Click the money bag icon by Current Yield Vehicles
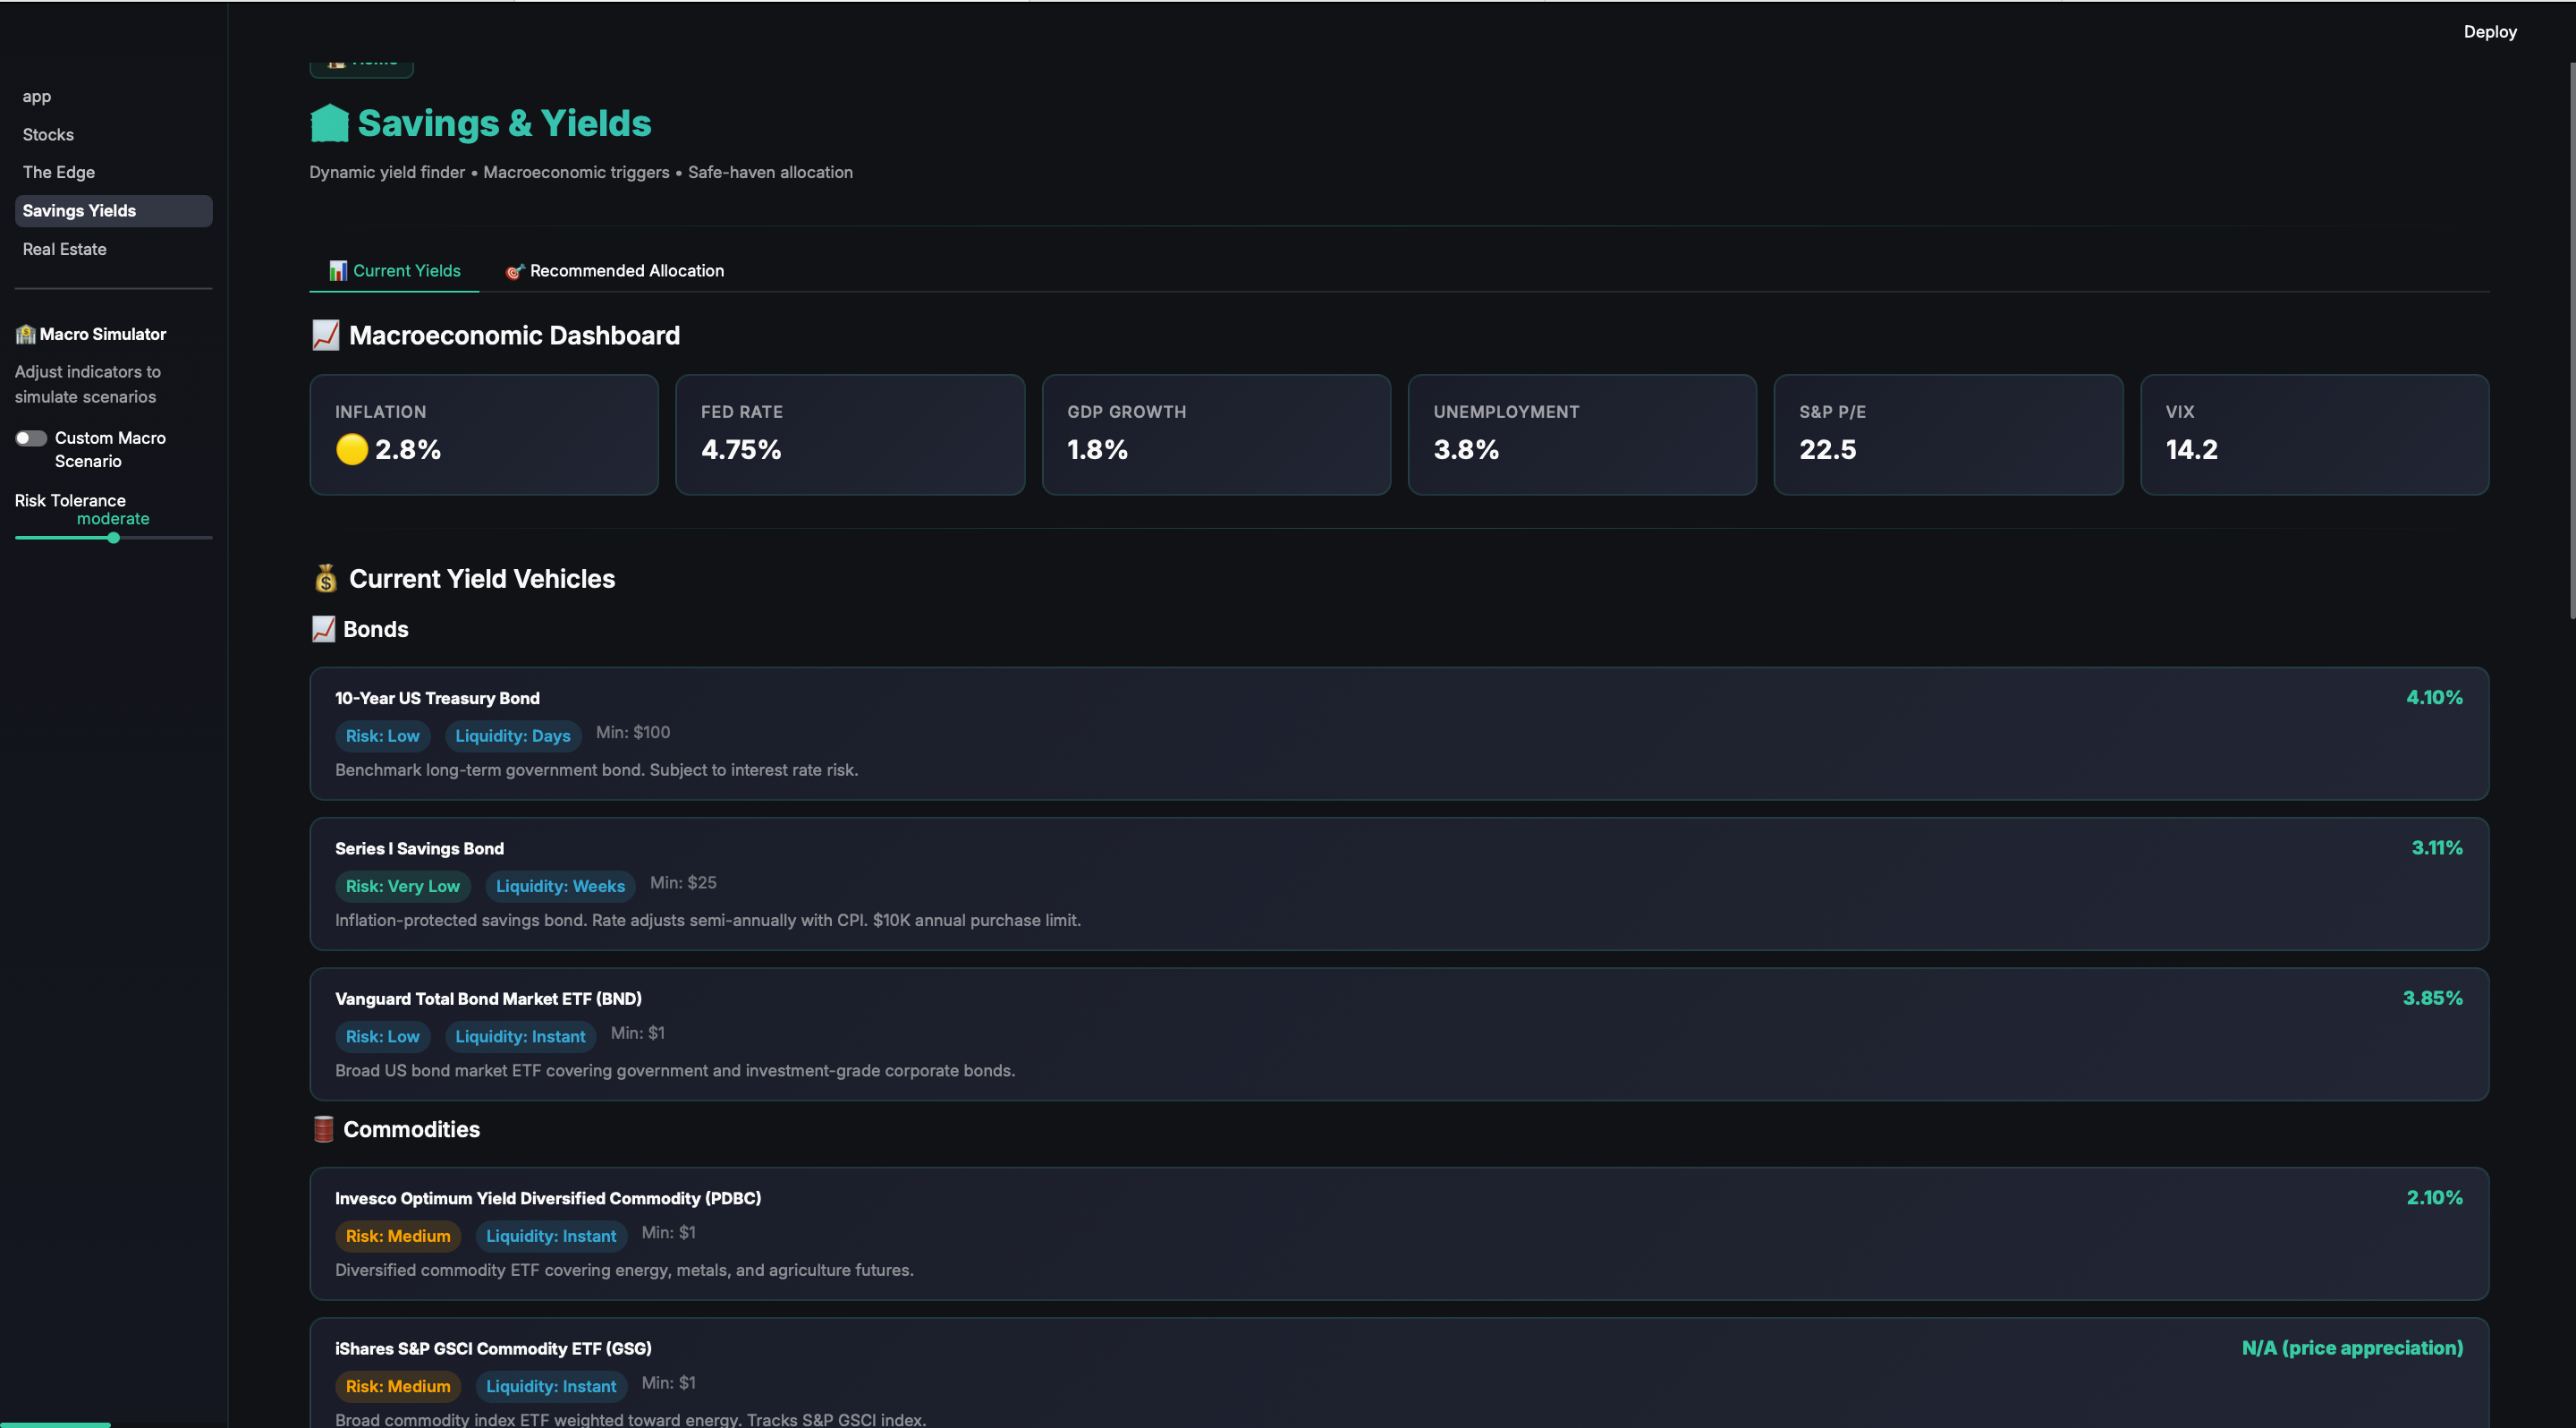The height and width of the screenshot is (1428, 2576). pyautogui.click(x=325, y=578)
